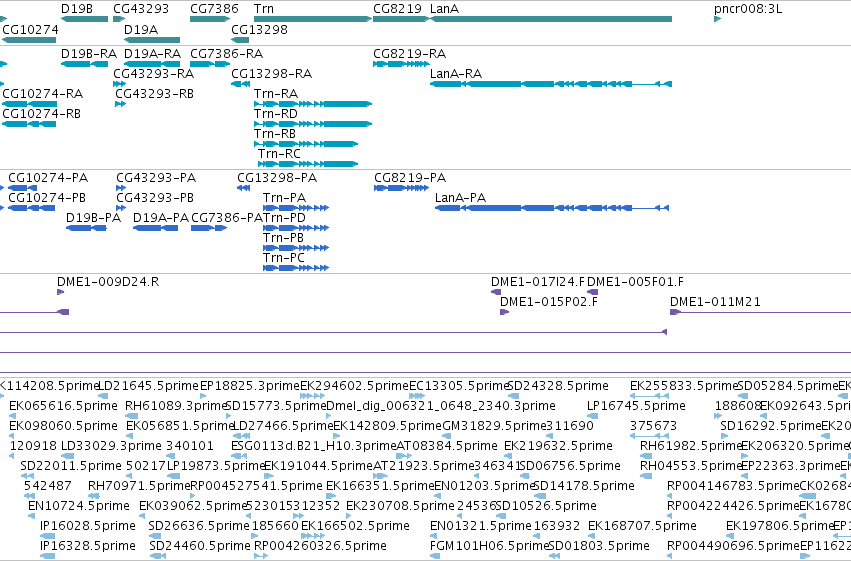Click the EK255833.5prime EST label
This screenshot has width=851, height=561.
click(x=684, y=386)
